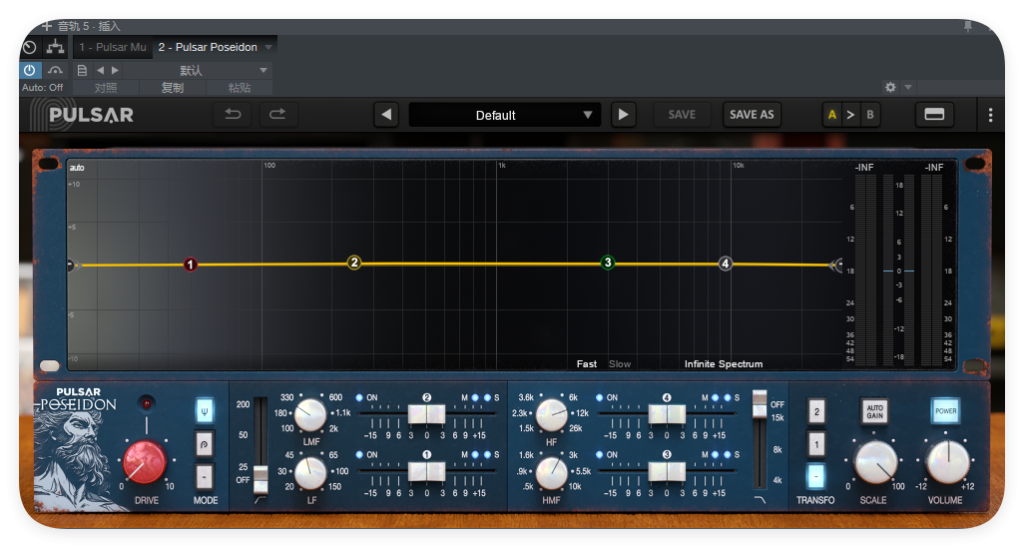Click the high-pass filter fader handle

click(261, 479)
